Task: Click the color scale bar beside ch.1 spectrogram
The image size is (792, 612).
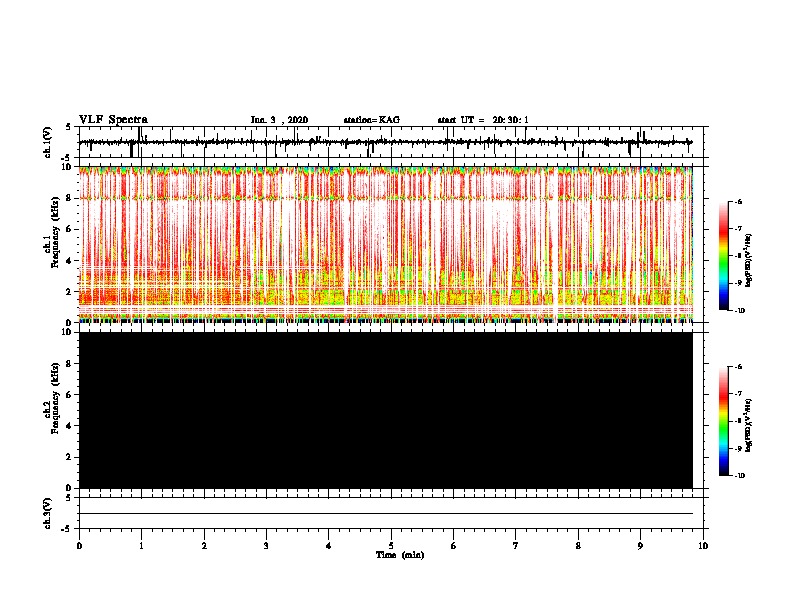Action: [723, 256]
